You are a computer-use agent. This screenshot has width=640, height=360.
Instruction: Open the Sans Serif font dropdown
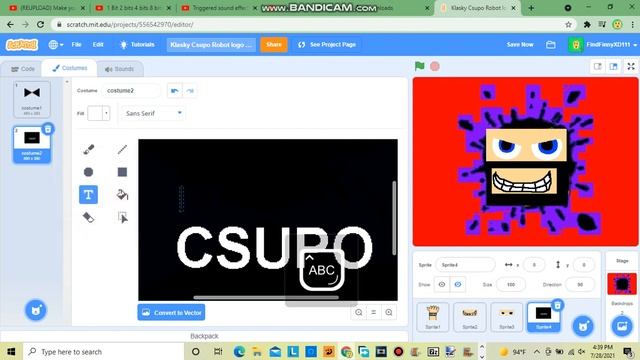point(154,113)
